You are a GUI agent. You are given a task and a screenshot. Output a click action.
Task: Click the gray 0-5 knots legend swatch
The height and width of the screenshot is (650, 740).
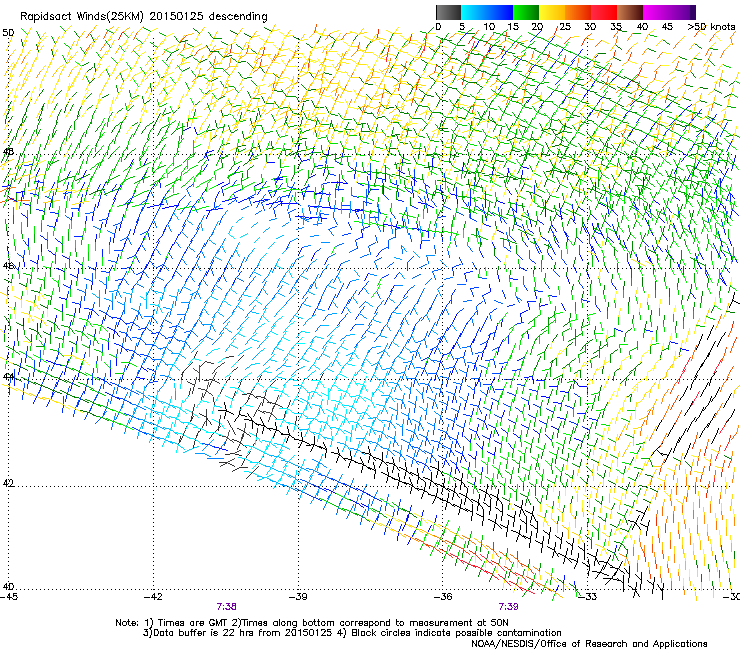coord(448,12)
